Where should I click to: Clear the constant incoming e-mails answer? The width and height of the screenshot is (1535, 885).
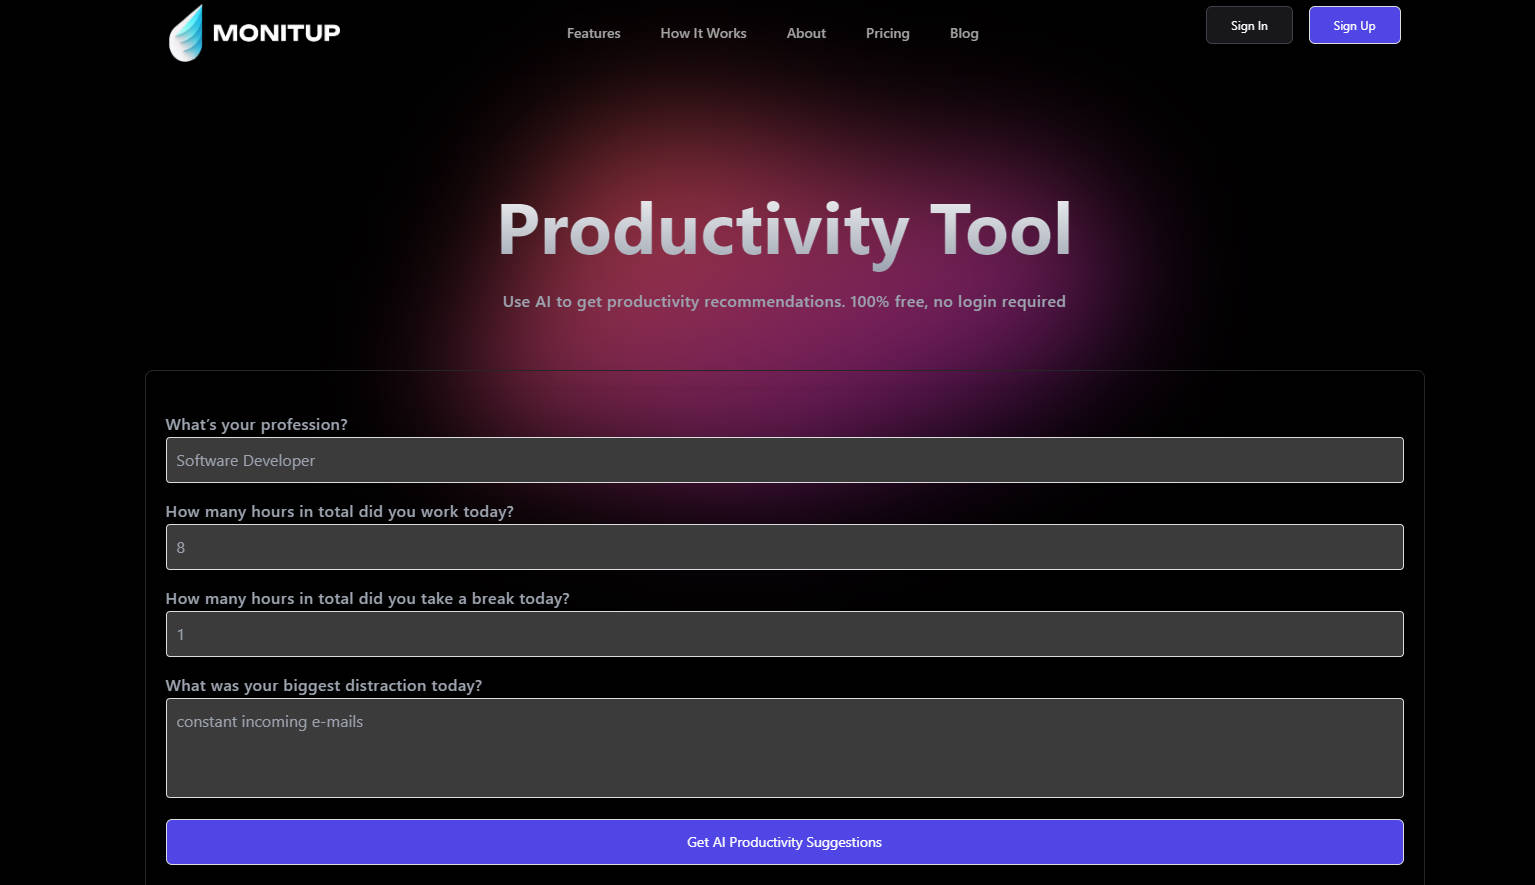point(784,748)
